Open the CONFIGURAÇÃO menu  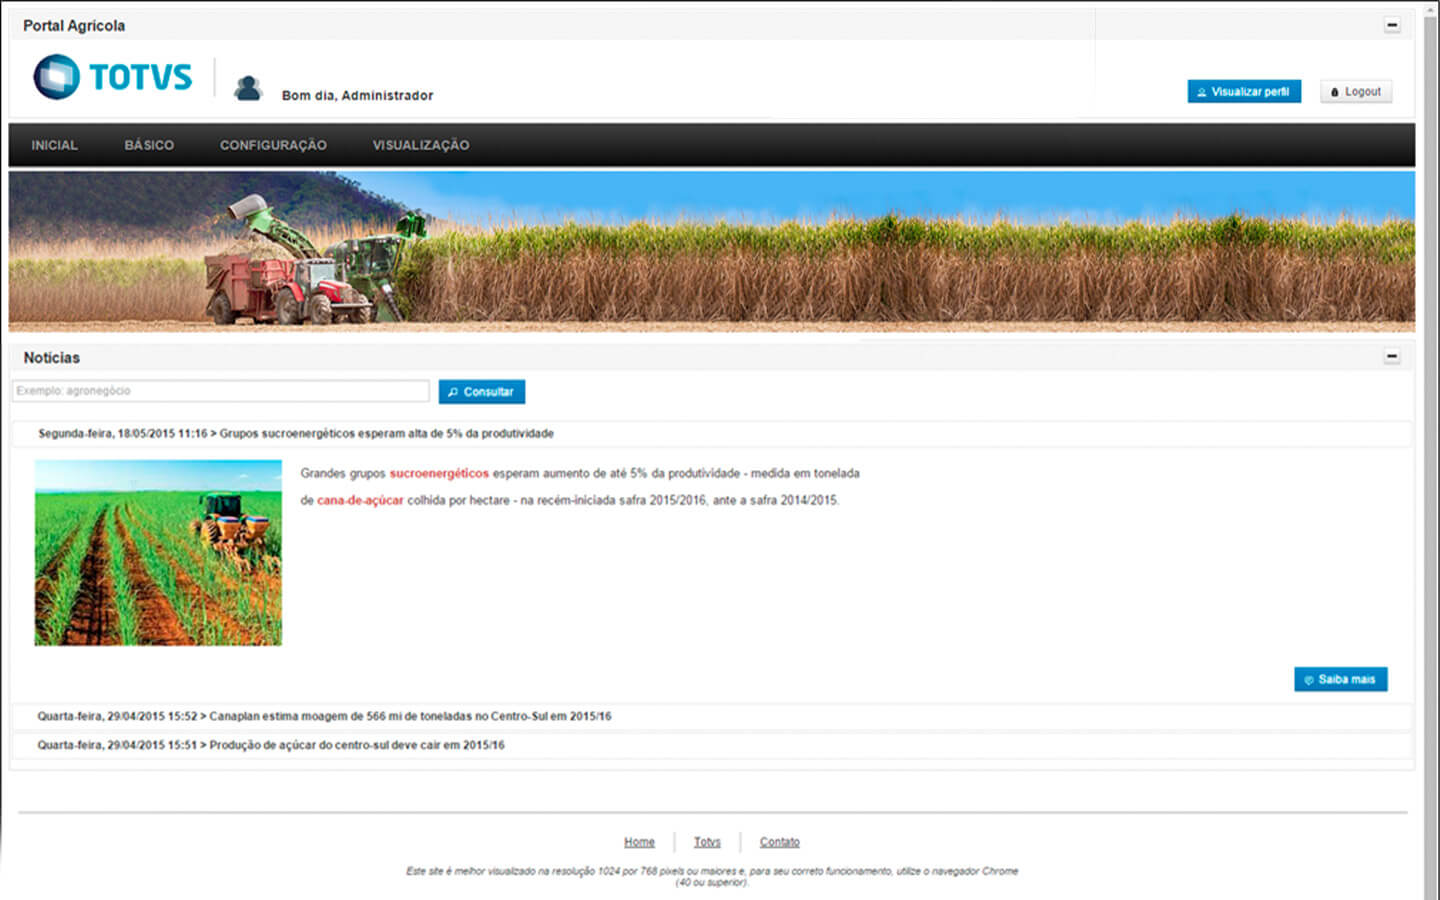tap(273, 145)
